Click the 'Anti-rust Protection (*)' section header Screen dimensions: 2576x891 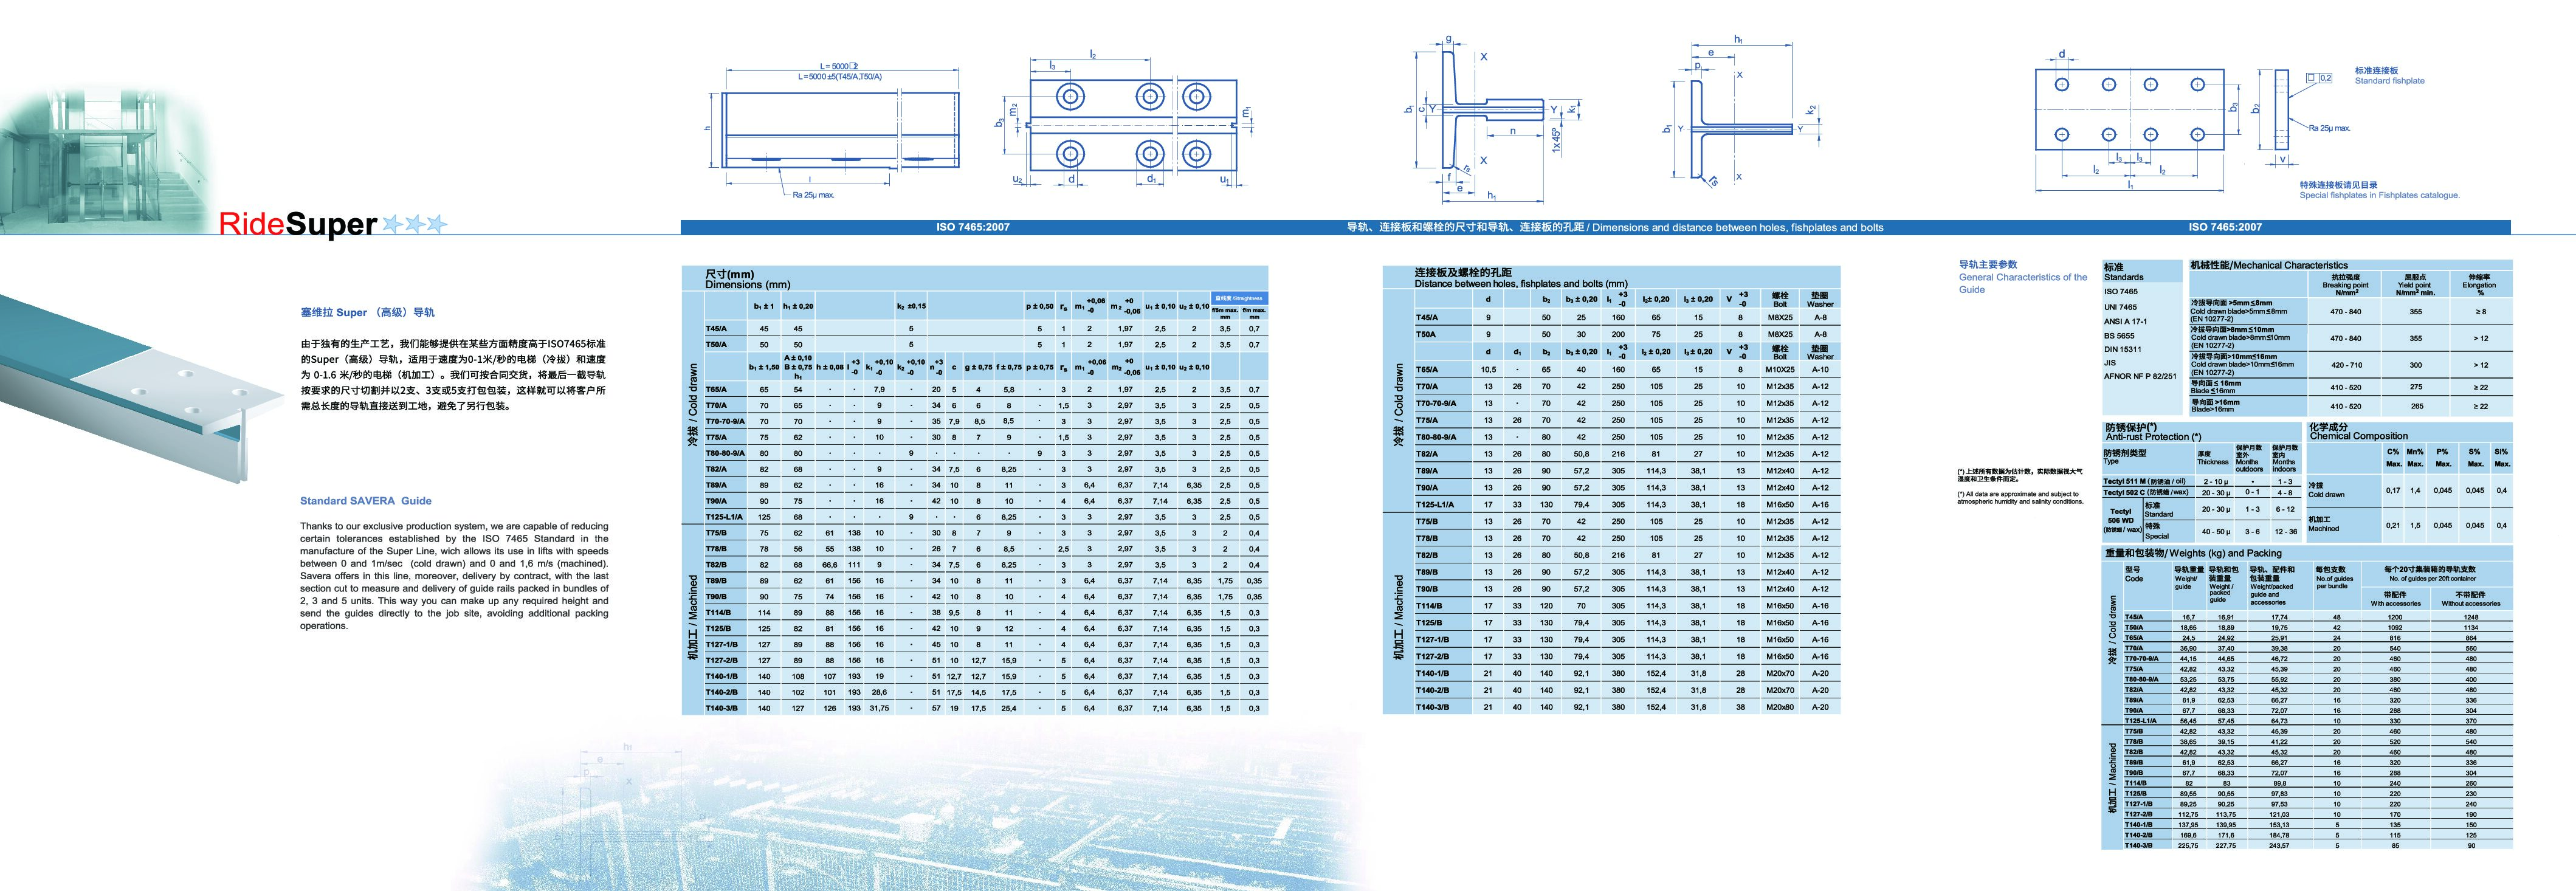coord(2153,437)
